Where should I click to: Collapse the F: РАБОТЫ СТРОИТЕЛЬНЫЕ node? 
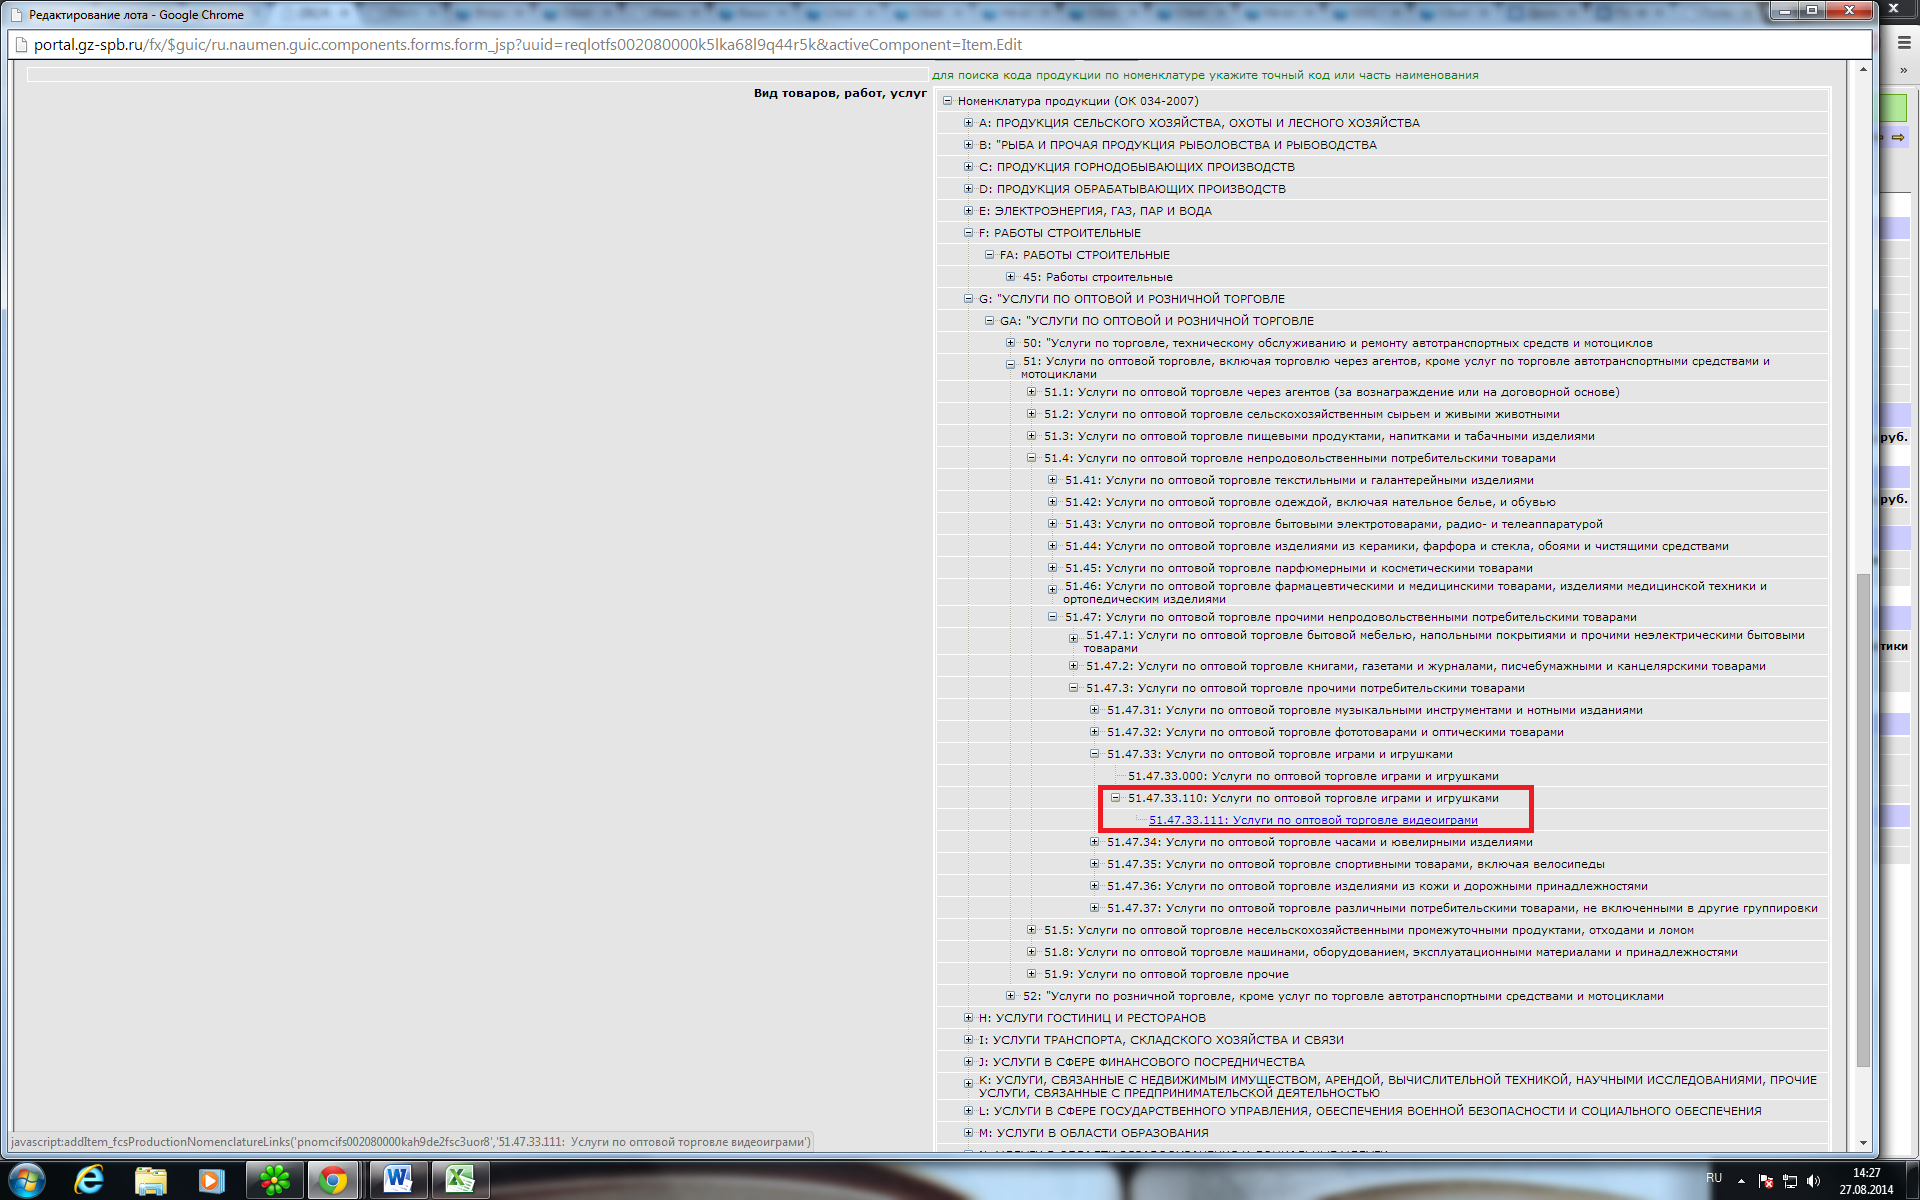(968, 233)
